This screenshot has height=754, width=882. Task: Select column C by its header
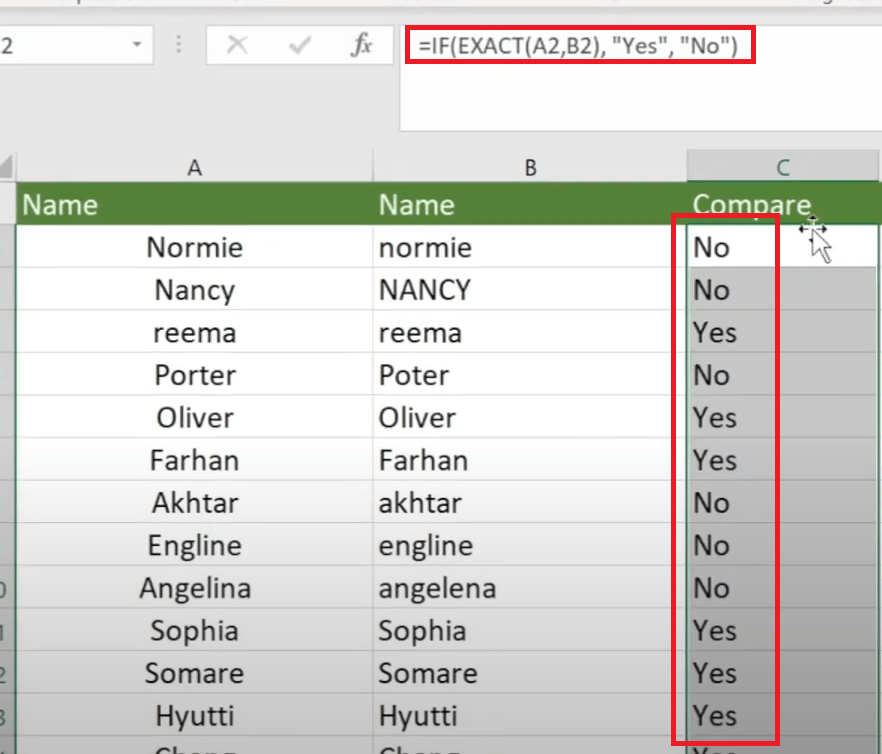pyautogui.click(x=783, y=167)
